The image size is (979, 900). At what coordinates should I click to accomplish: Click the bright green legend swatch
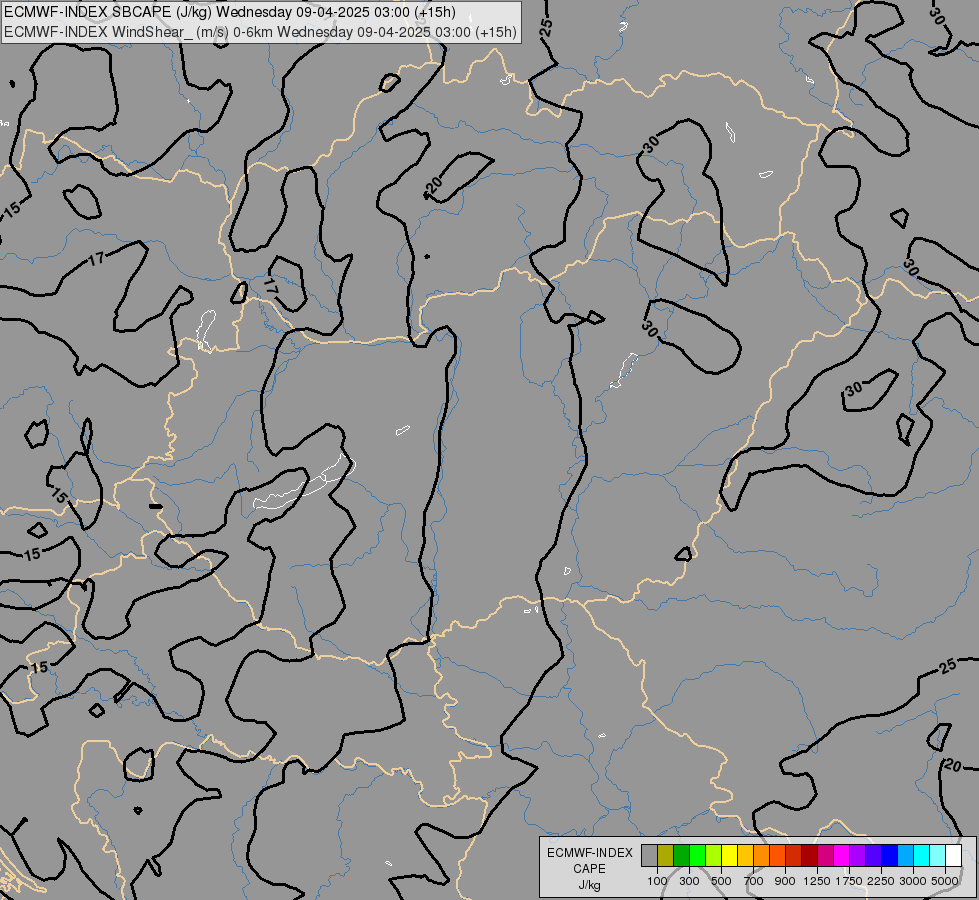(x=697, y=855)
